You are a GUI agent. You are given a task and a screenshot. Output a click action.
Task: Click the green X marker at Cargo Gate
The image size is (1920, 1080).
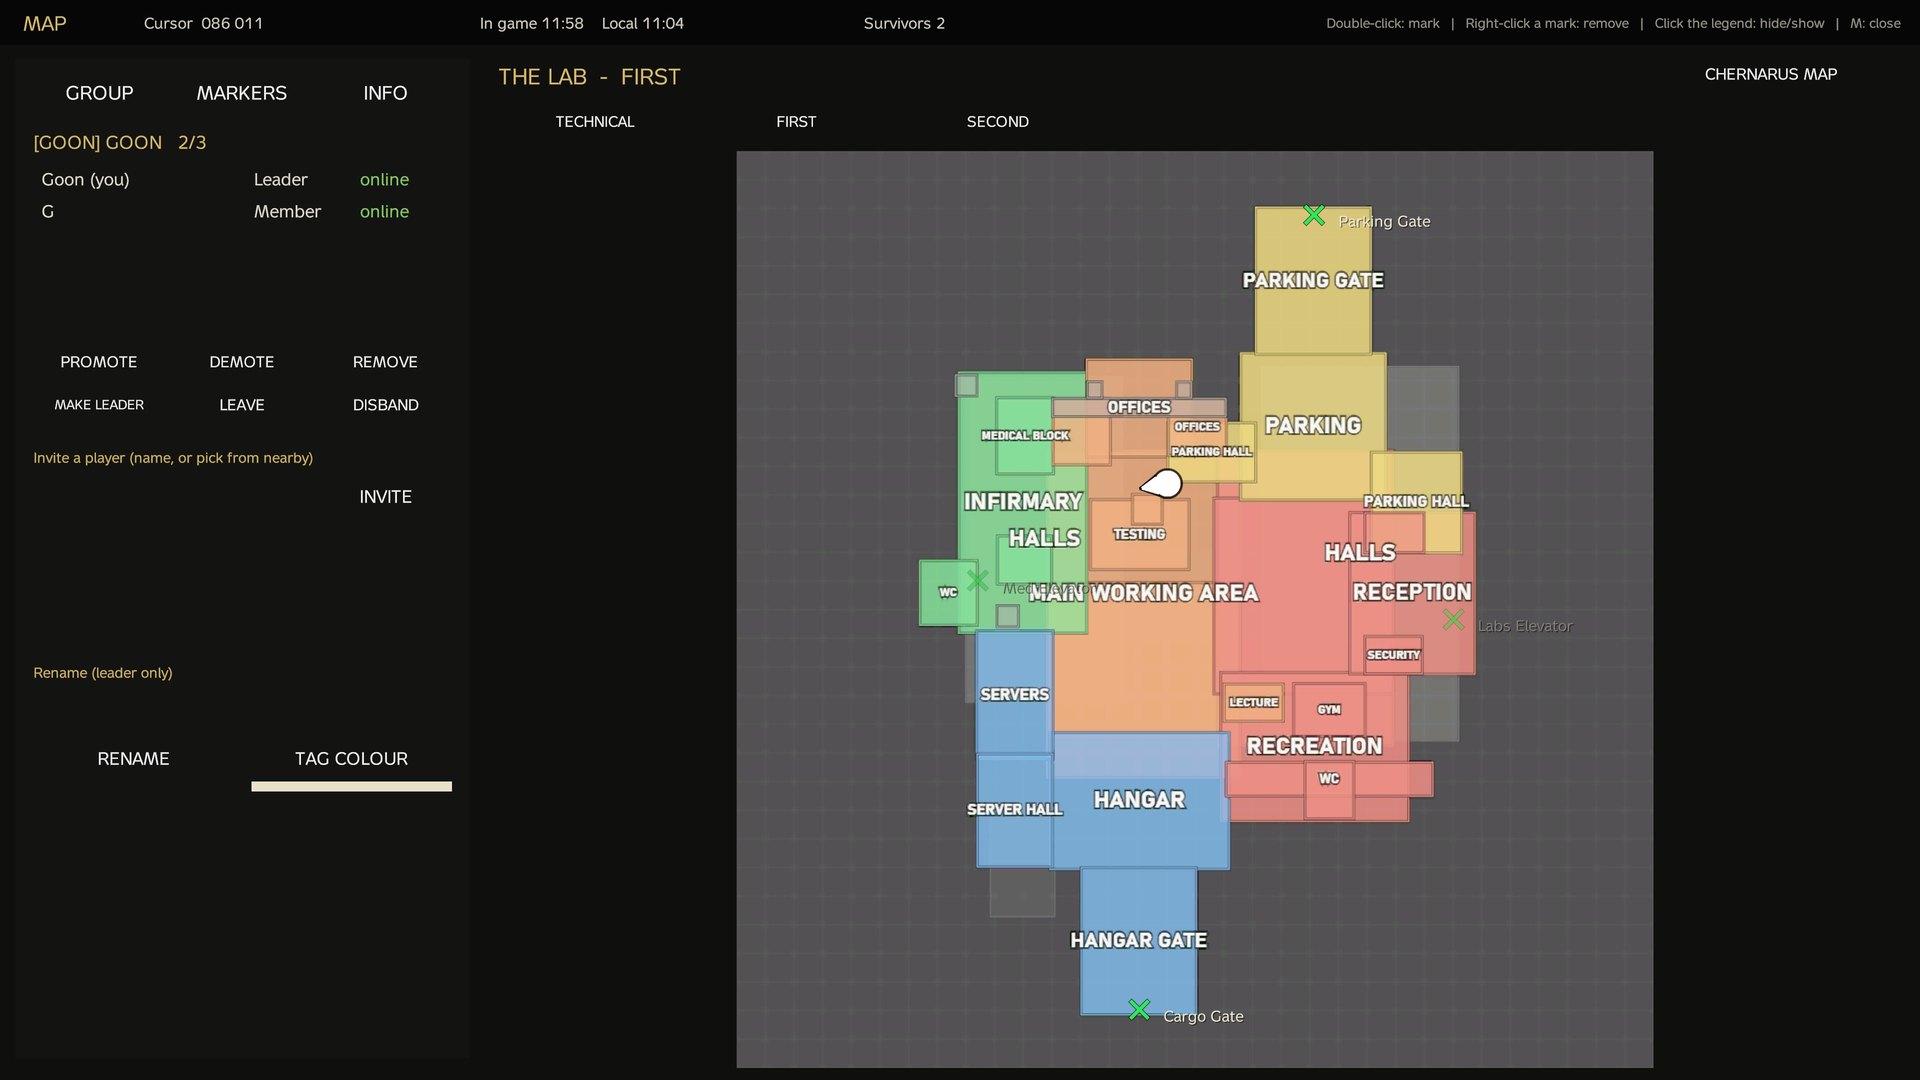[x=1139, y=1010]
